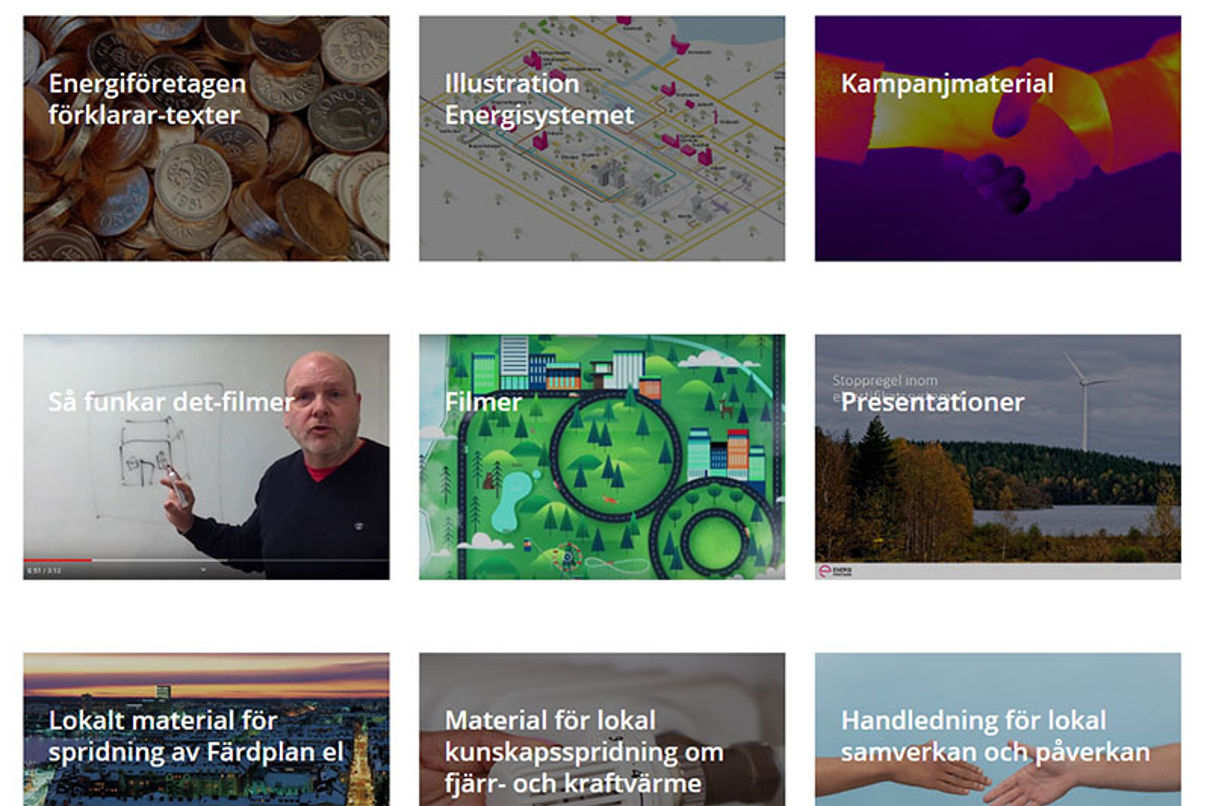Open the Kampanjmaterial link
The height and width of the screenshot is (806, 1210).
coord(947,83)
